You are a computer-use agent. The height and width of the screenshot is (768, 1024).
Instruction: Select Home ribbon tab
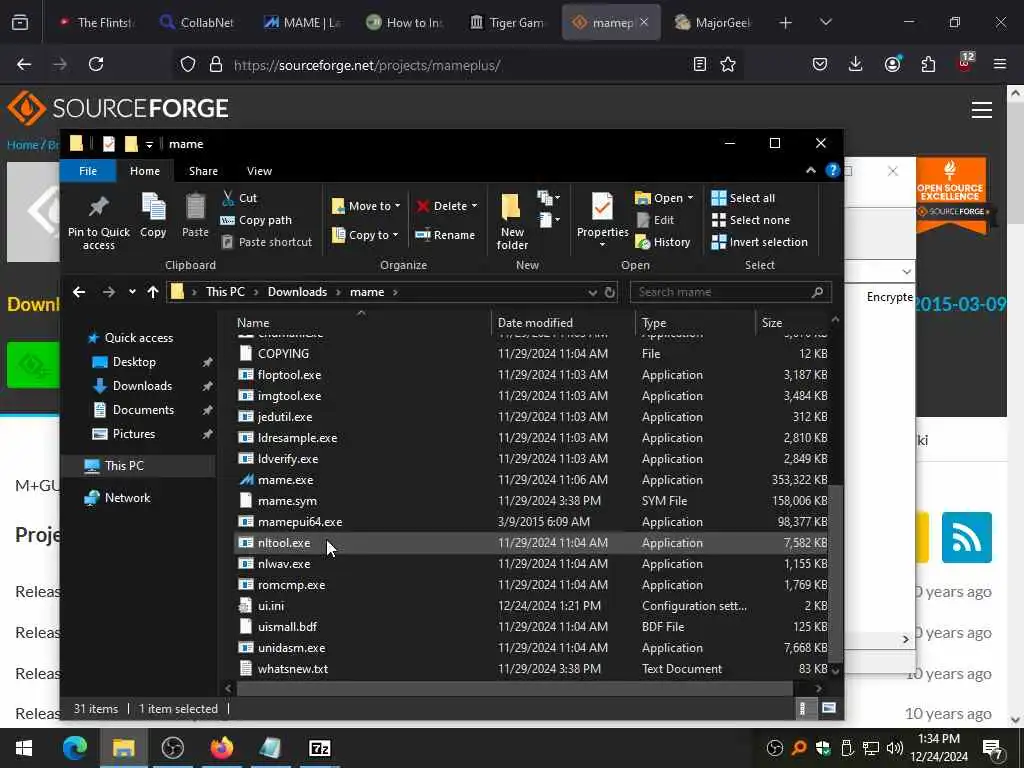coord(145,171)
